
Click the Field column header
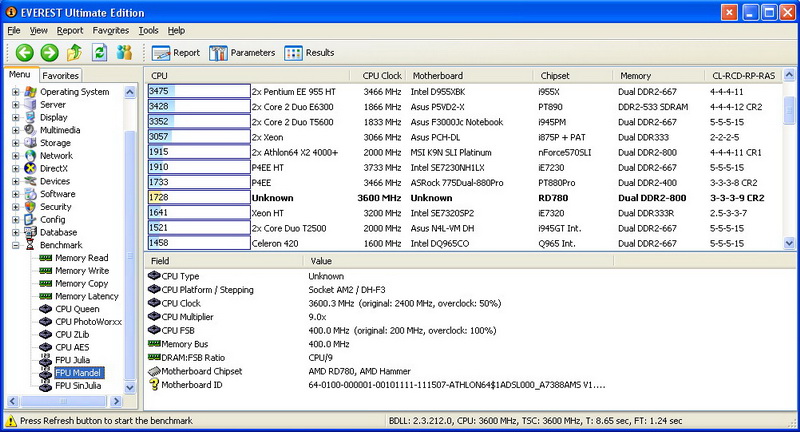[224, 261]
